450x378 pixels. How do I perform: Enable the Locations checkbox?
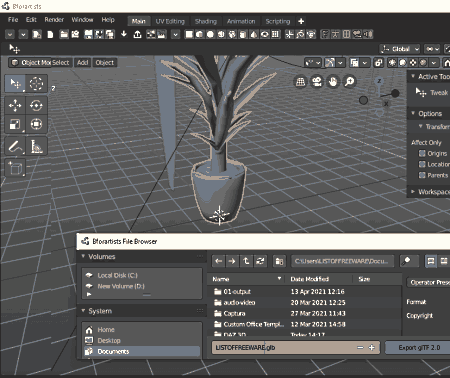(x=422, y=164)
